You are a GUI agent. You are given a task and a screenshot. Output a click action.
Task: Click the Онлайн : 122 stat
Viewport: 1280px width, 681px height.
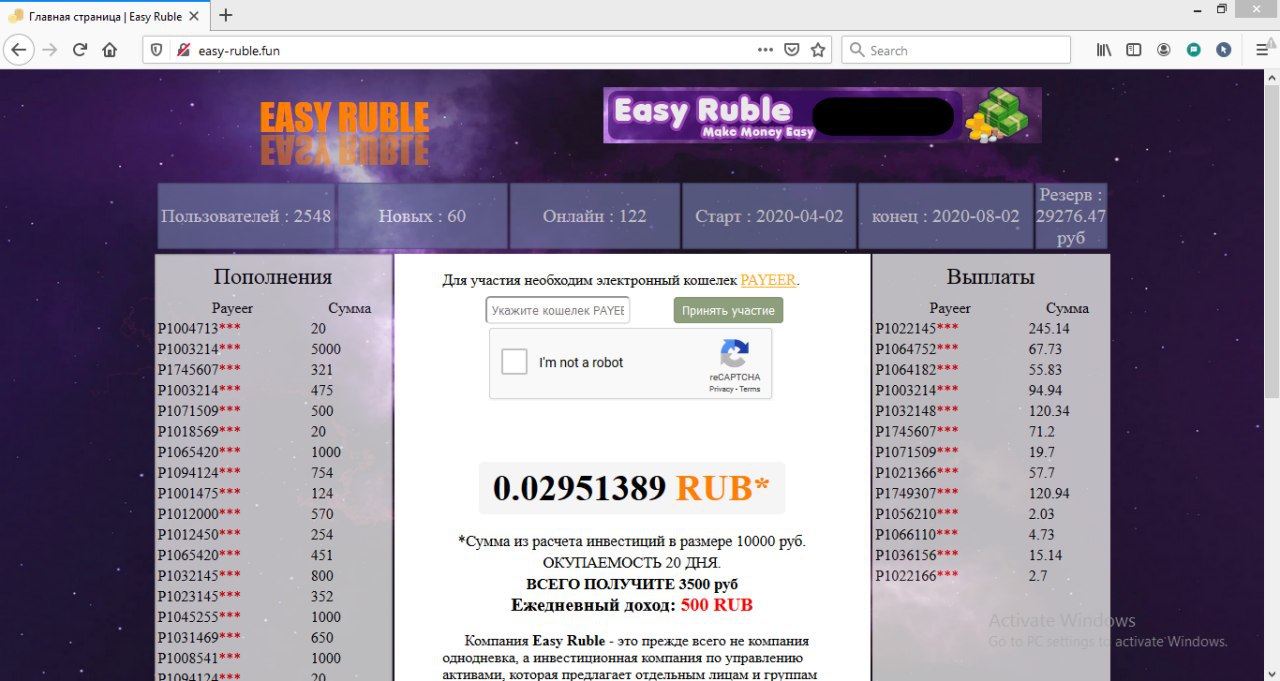pos(594,216)
